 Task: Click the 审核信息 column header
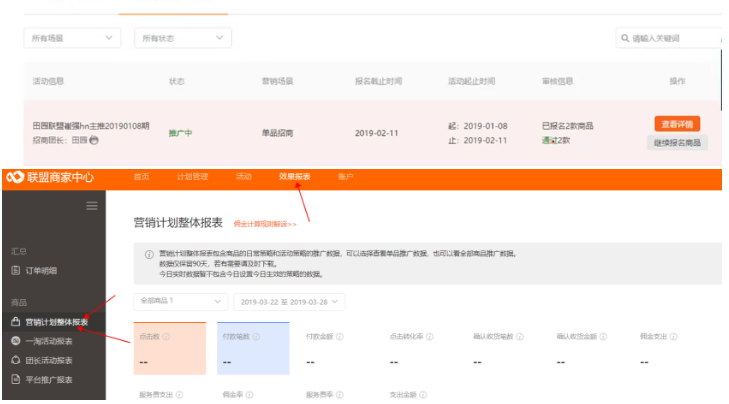click(x=557, y=81)
